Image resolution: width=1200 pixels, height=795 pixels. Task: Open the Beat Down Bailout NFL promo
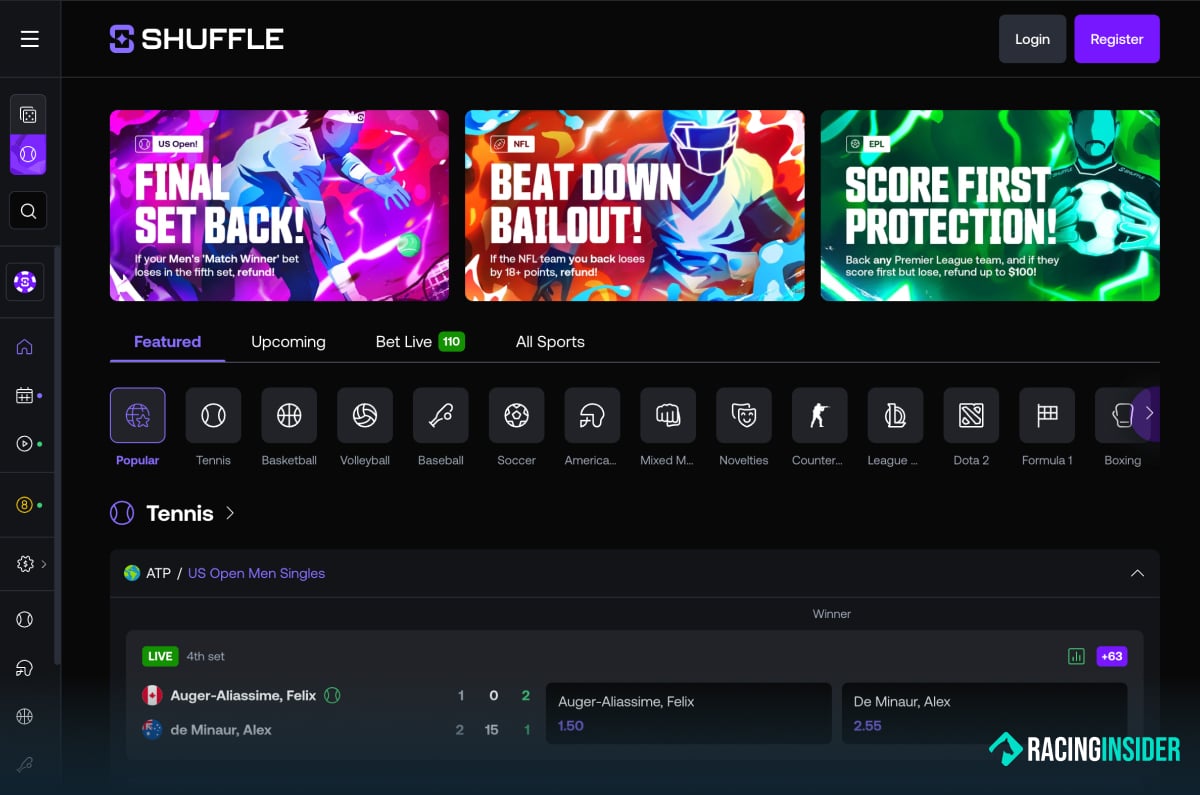click(x=634, y=205)
